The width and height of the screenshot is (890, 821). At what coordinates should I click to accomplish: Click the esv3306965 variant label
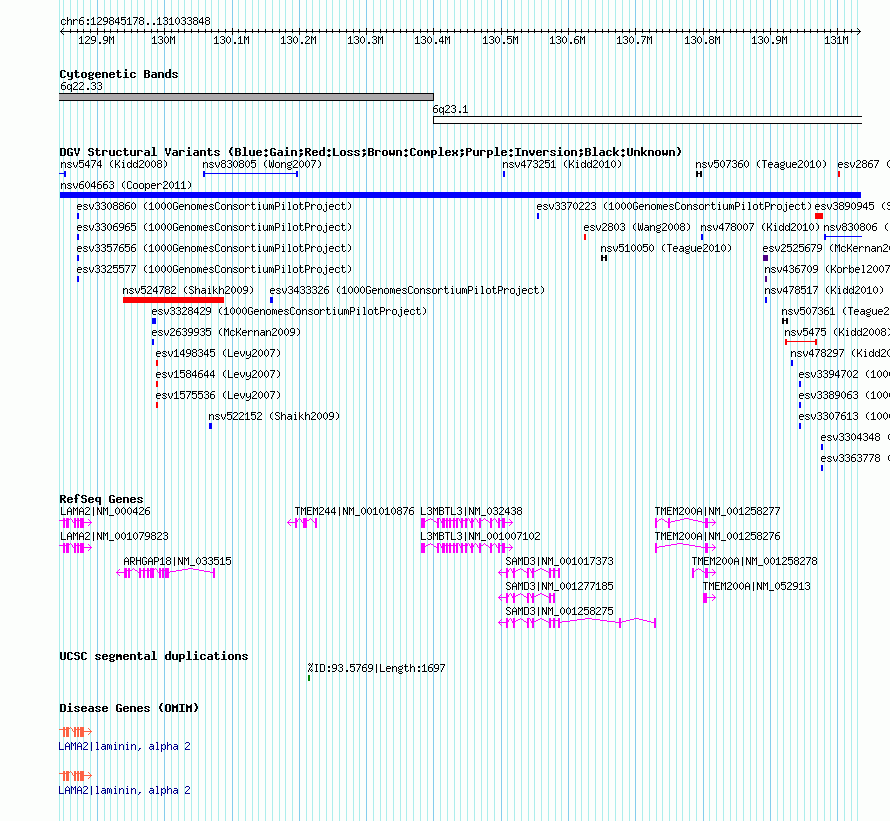(x=214, y=227)
